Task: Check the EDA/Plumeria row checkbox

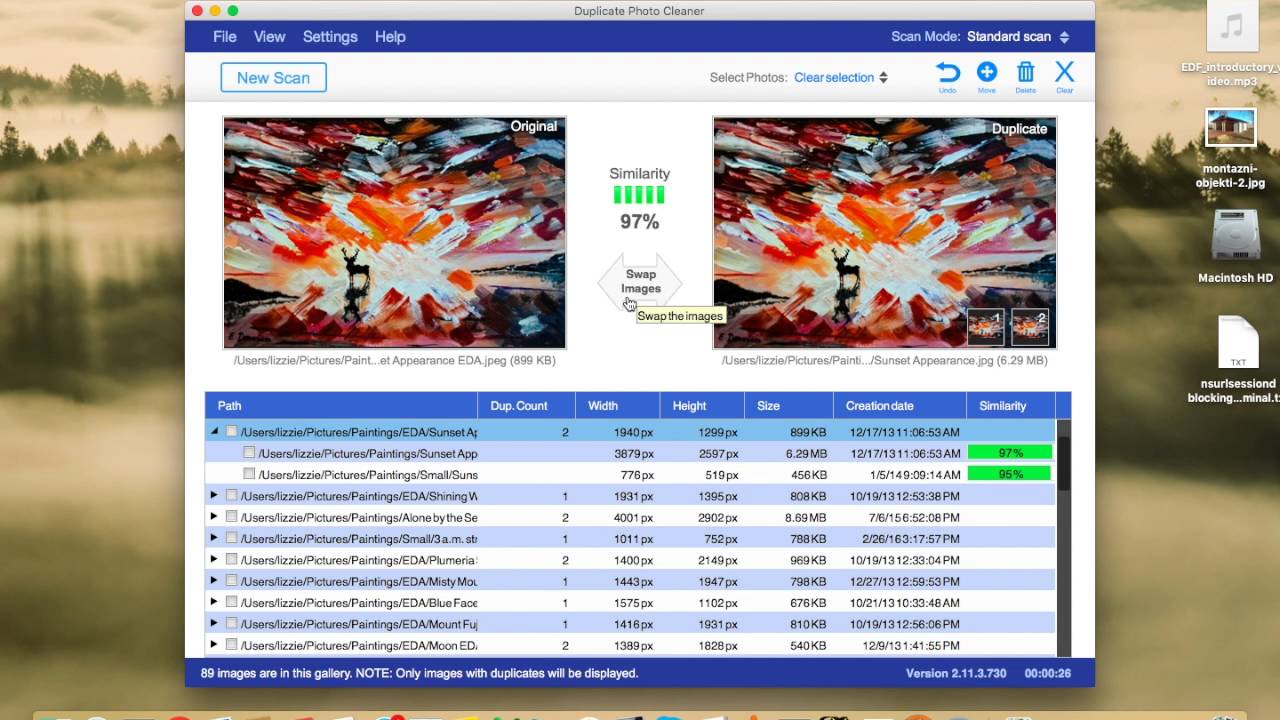Action: pyautogui.click(x=232, y=560)
